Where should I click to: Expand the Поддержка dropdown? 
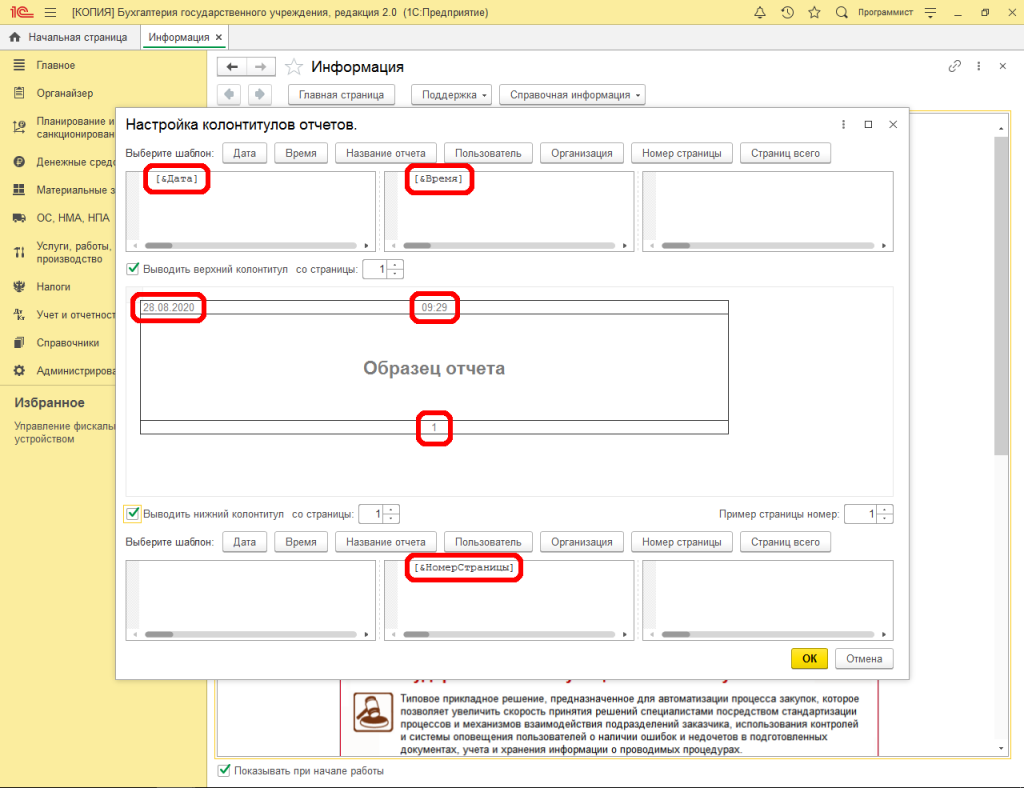pyautogui.click(x=455, y=95)
